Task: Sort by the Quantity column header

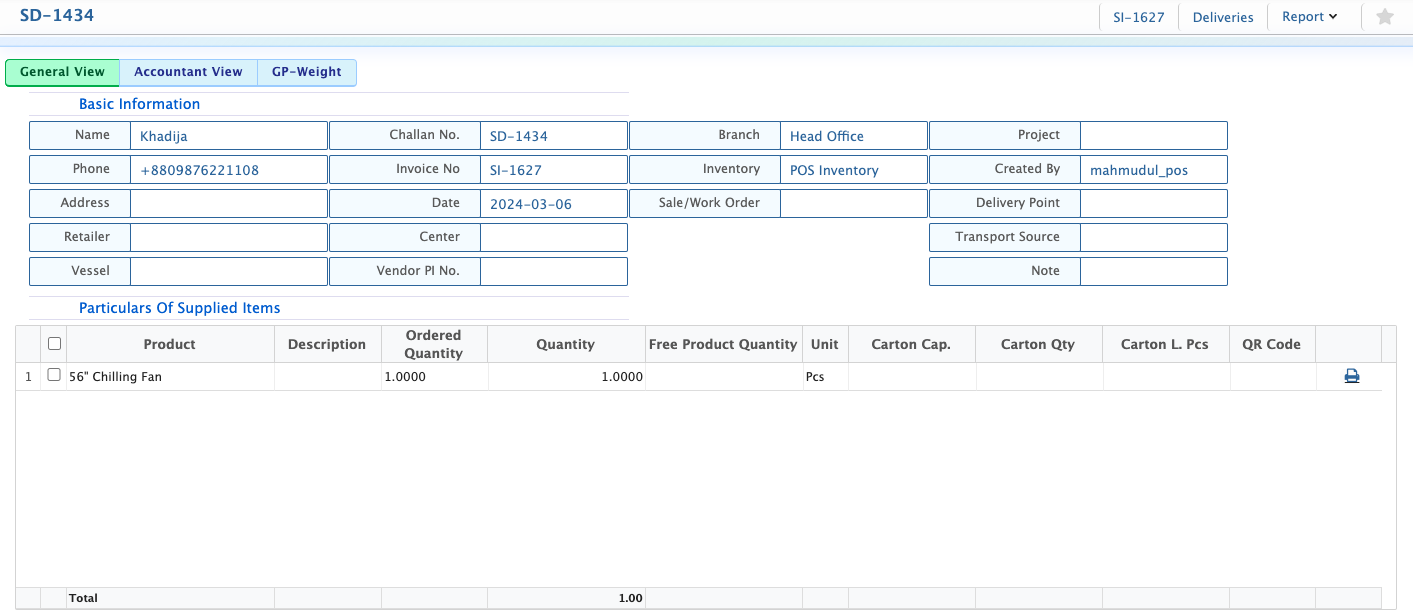Action: coord(565,344)
